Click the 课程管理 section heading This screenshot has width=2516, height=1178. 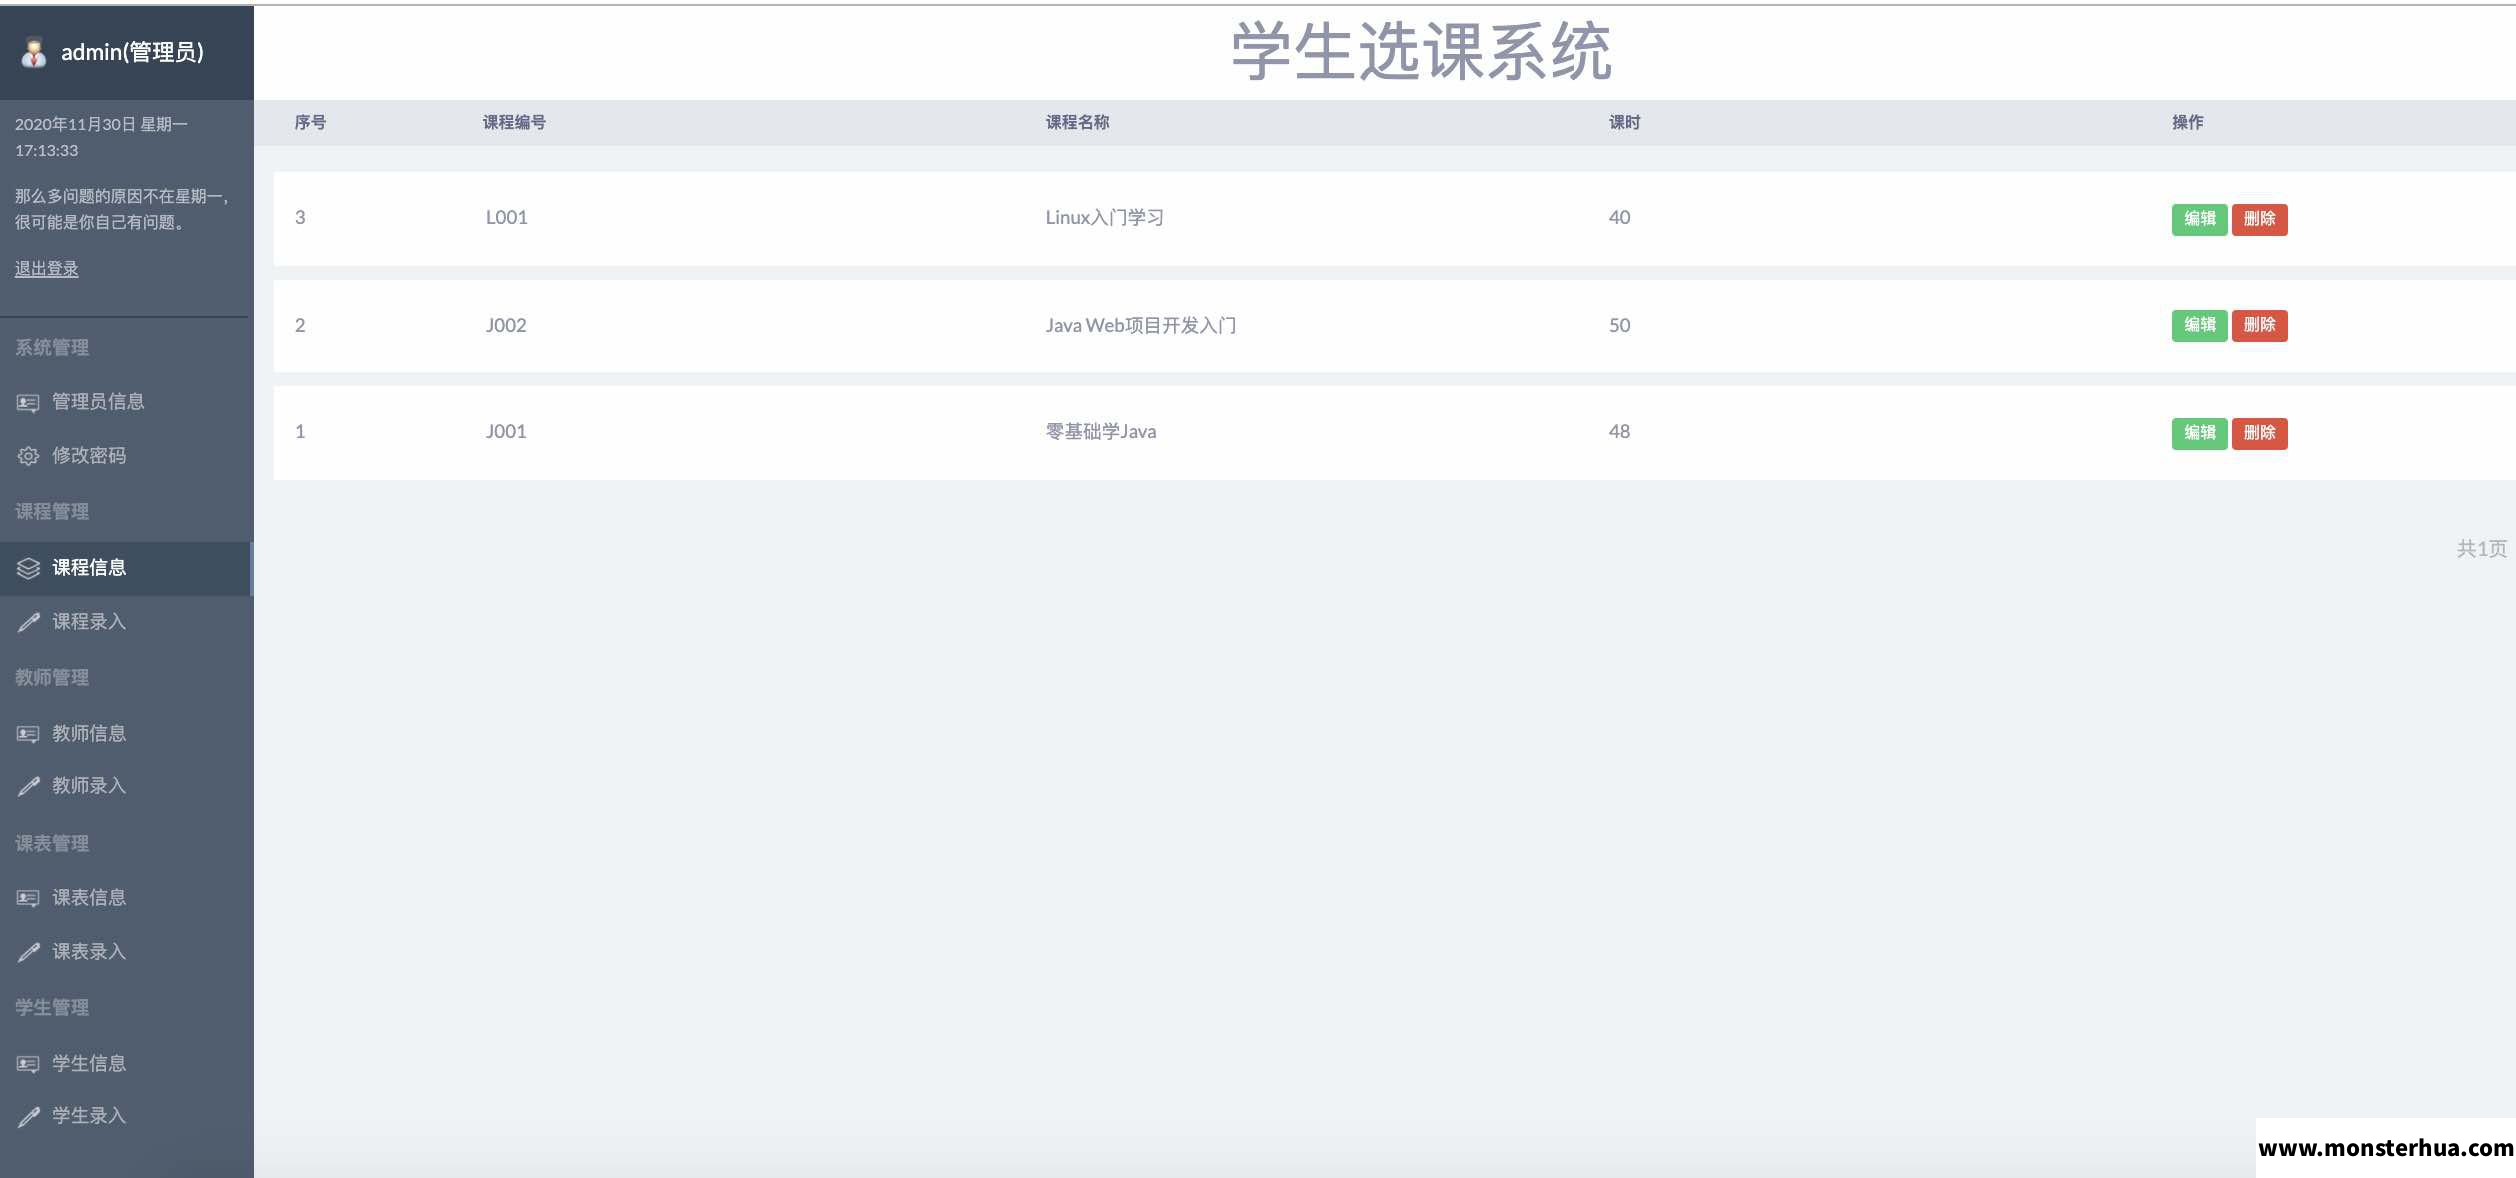(52, 511)
